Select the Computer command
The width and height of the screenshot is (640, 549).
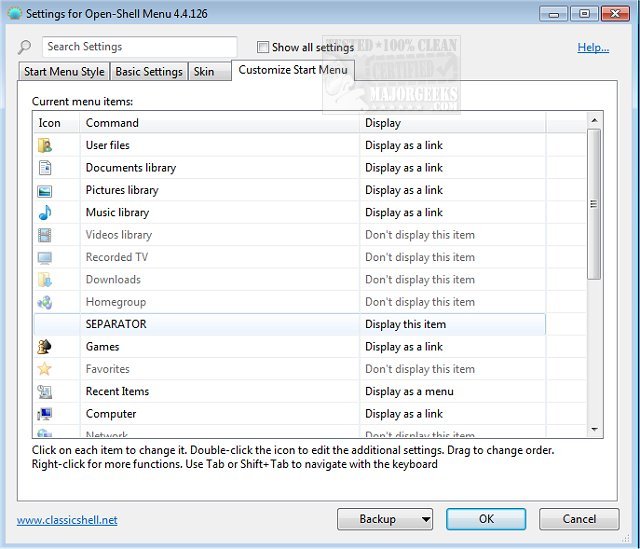click(x=111, y=414)
